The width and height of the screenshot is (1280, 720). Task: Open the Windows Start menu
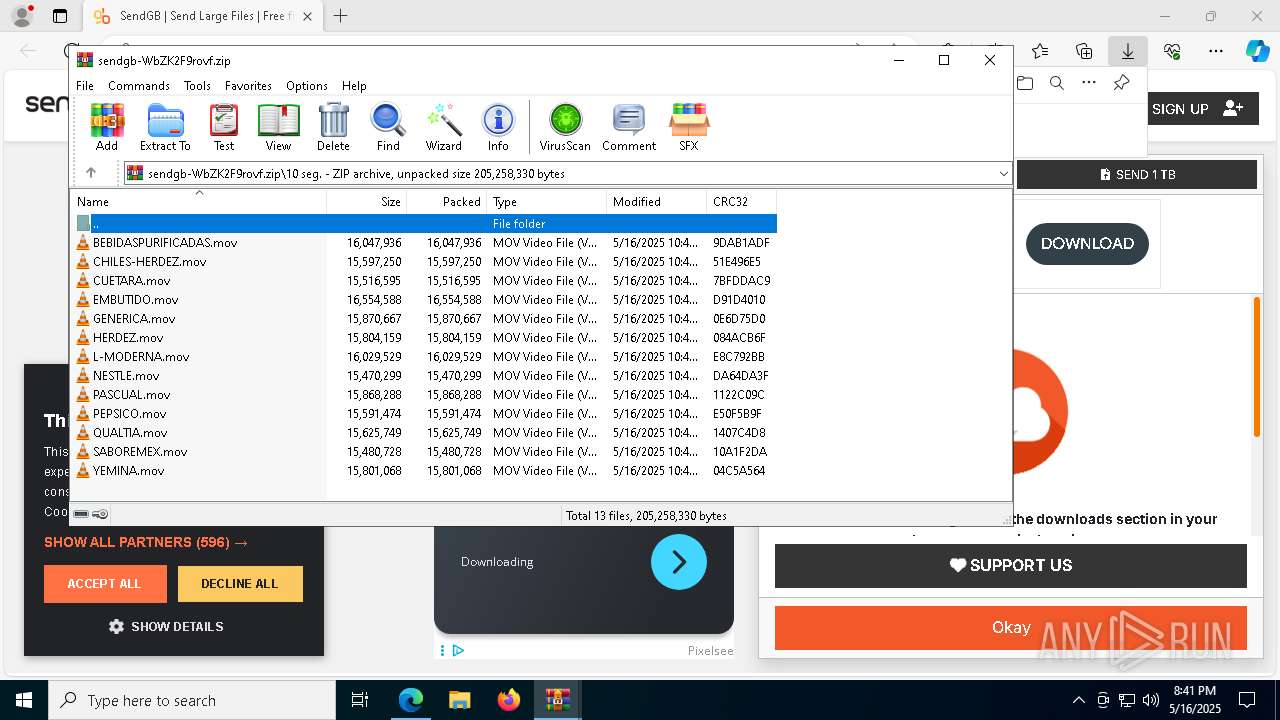(x=24, y=700)
